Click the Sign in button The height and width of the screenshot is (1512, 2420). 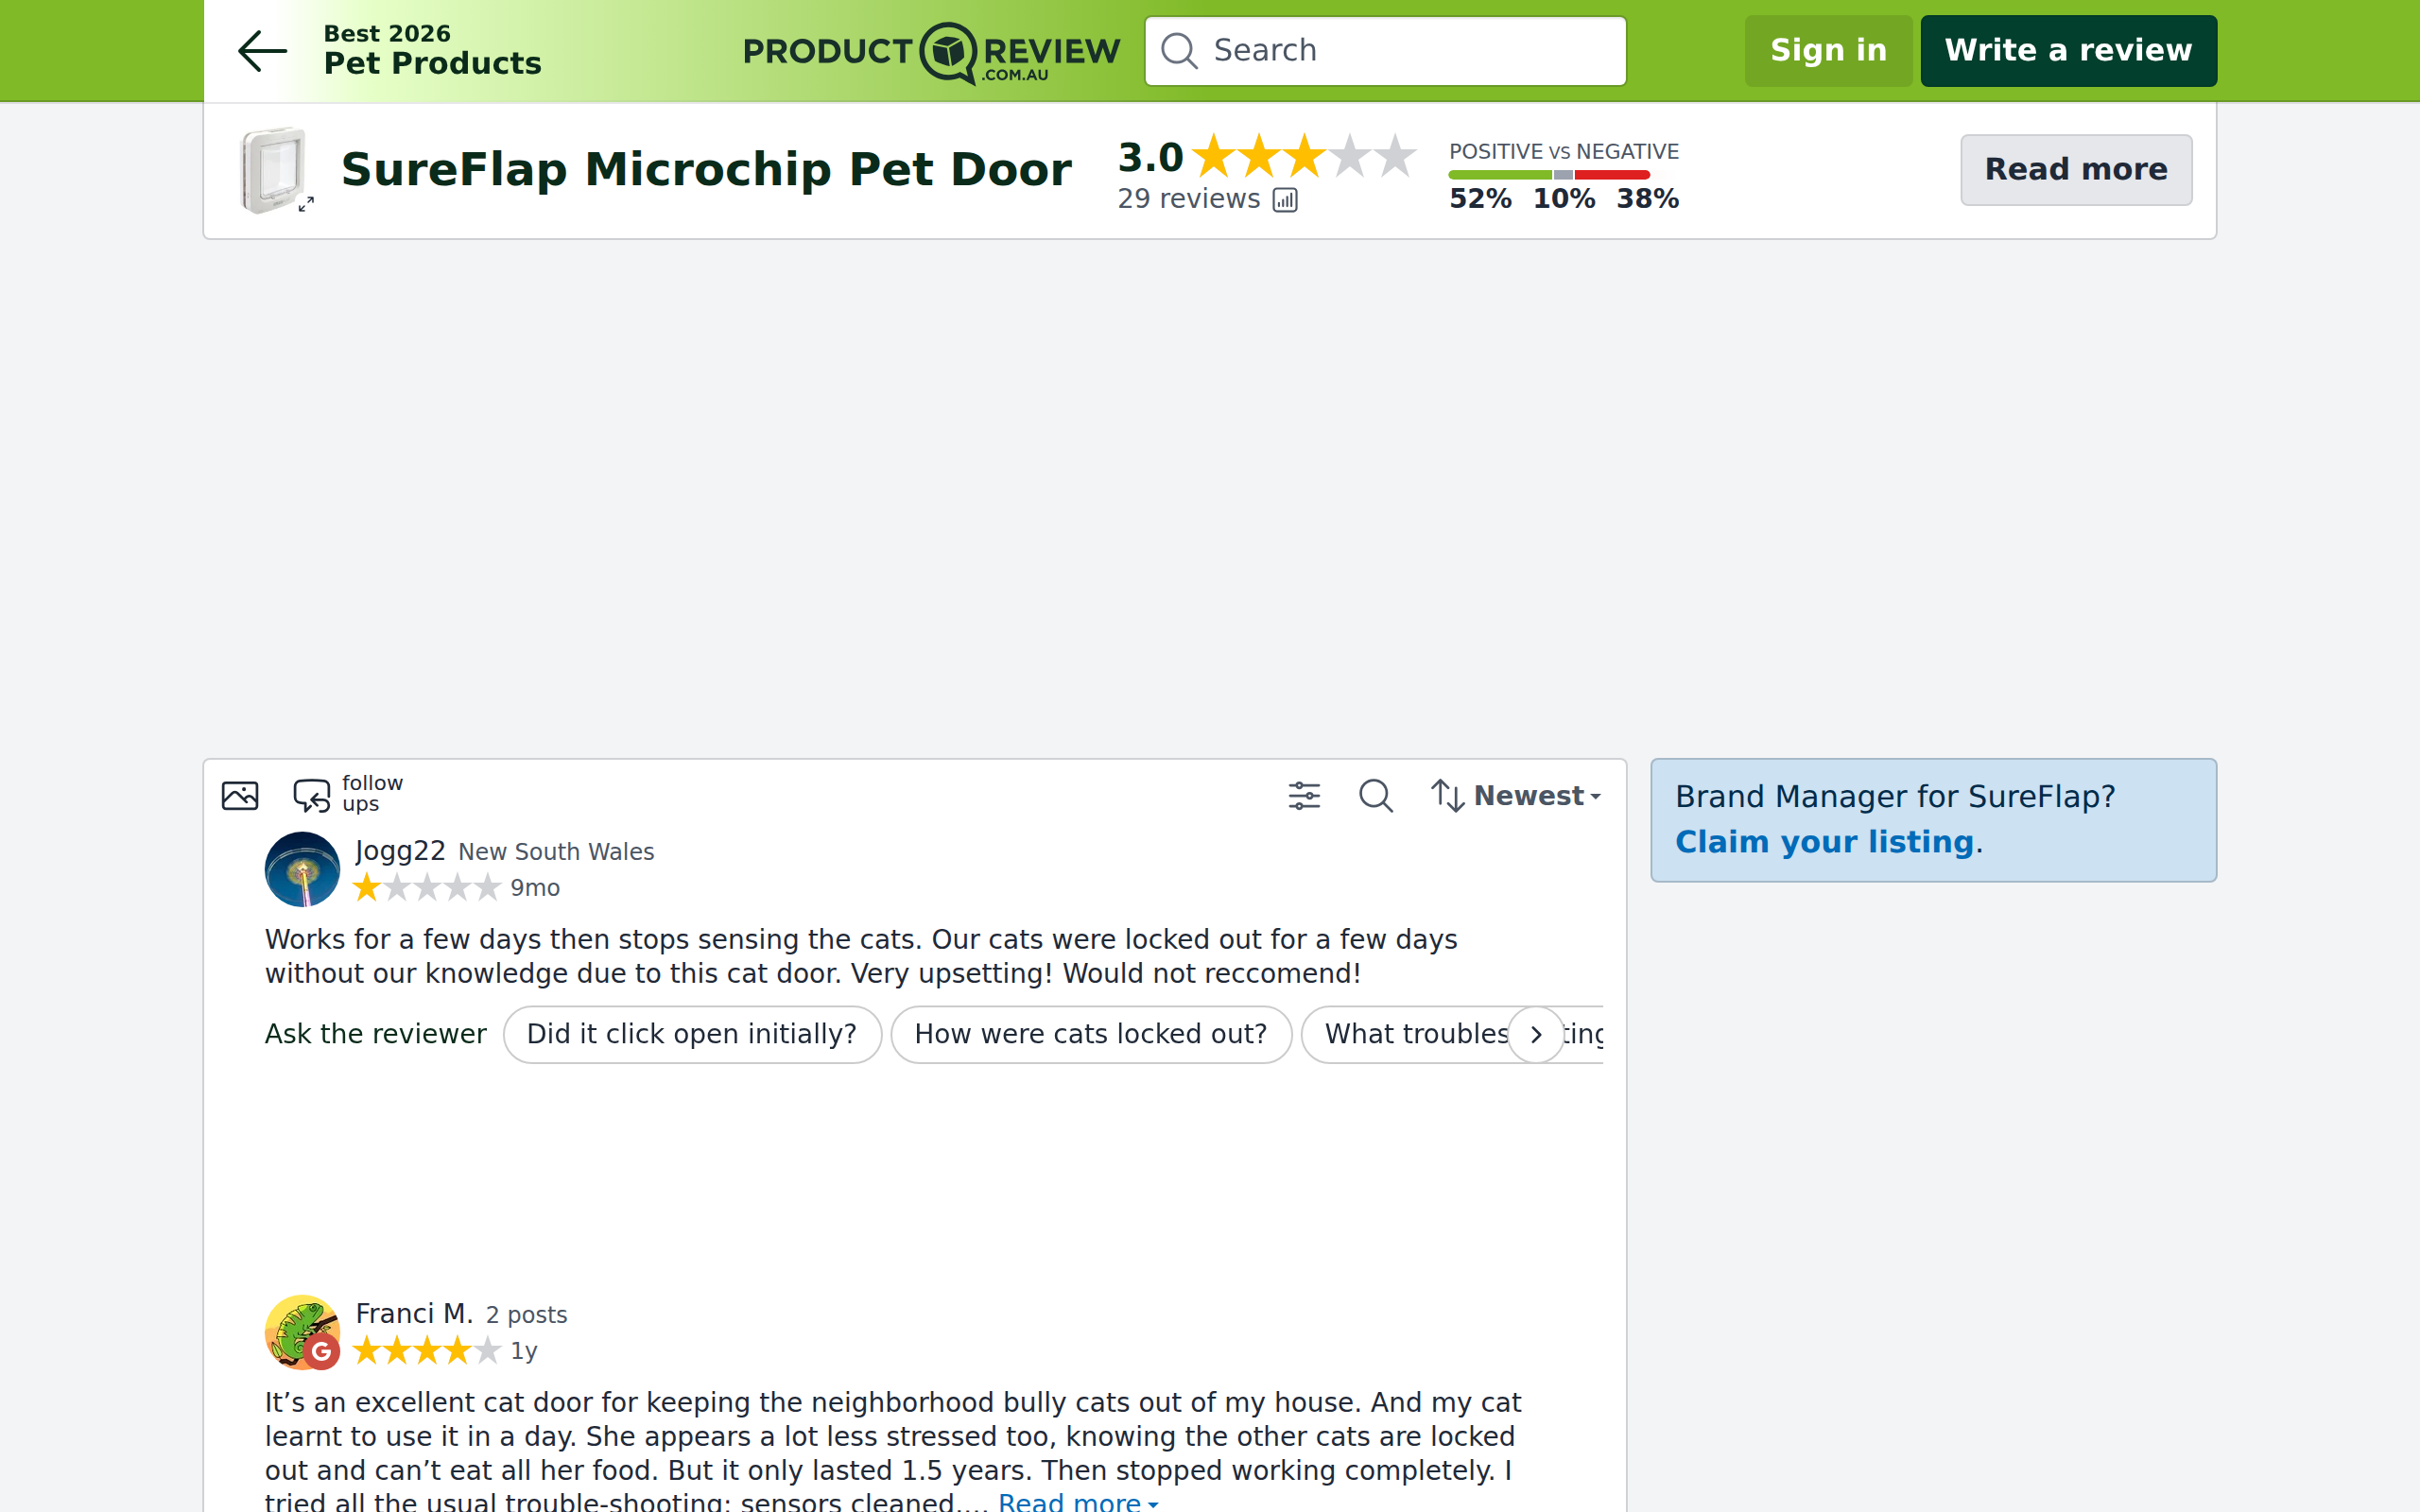(x=1828, y=51)
